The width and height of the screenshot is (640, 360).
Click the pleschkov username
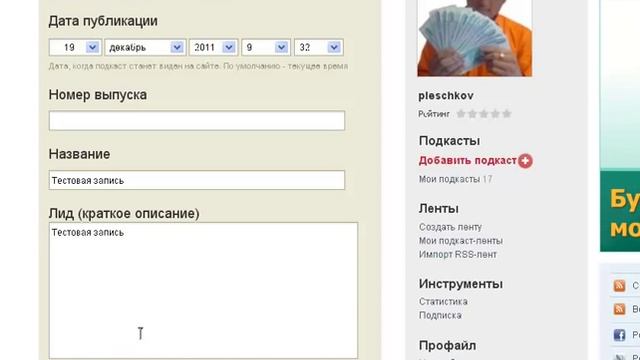pos(446,96)
